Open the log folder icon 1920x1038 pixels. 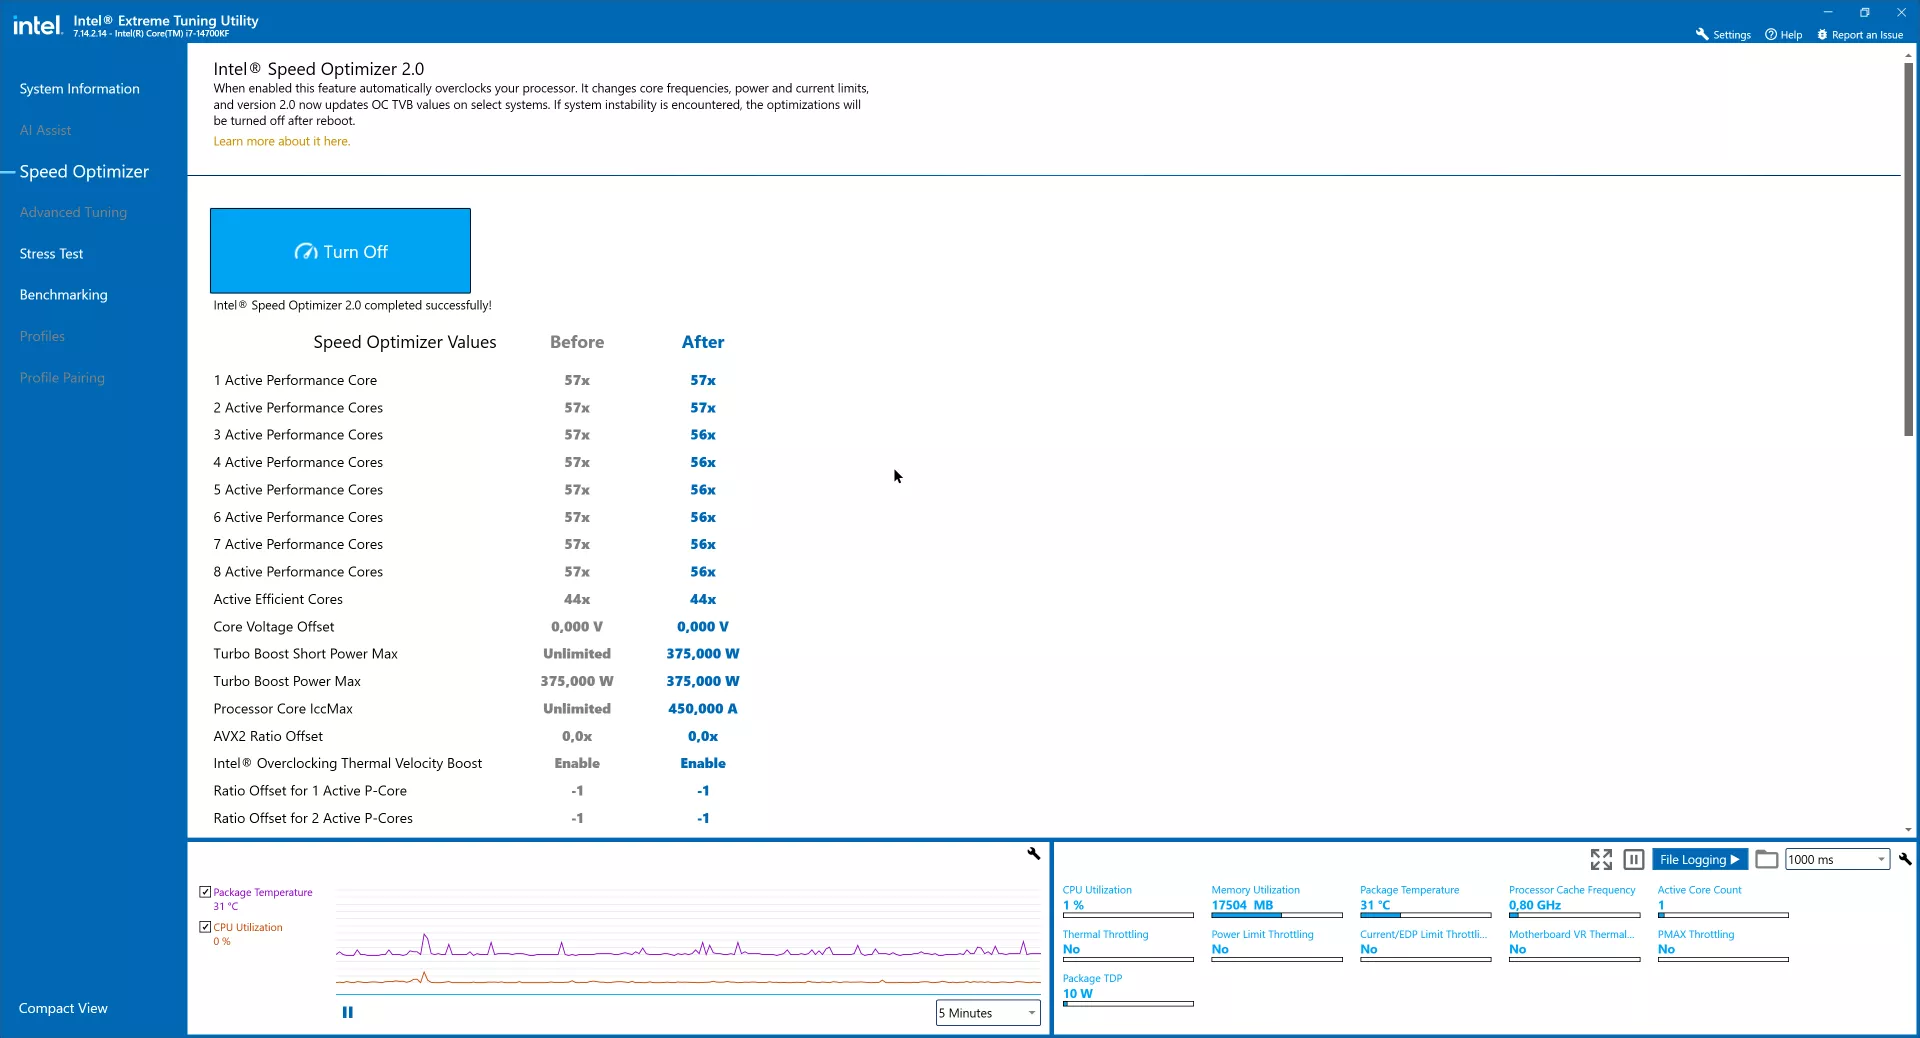point(1767,859)
